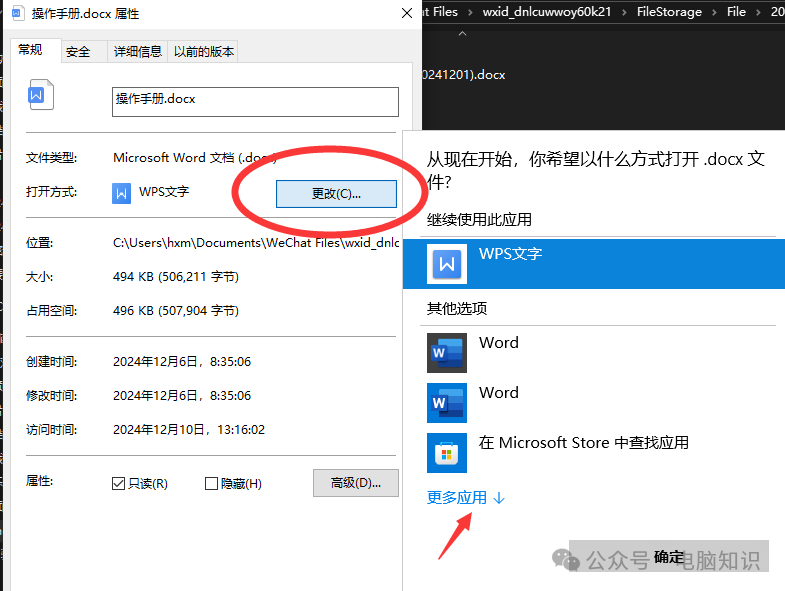Click the 访问时间 value 13:16:02
Viewport: 785px width, 591px height.
[189, 430]
